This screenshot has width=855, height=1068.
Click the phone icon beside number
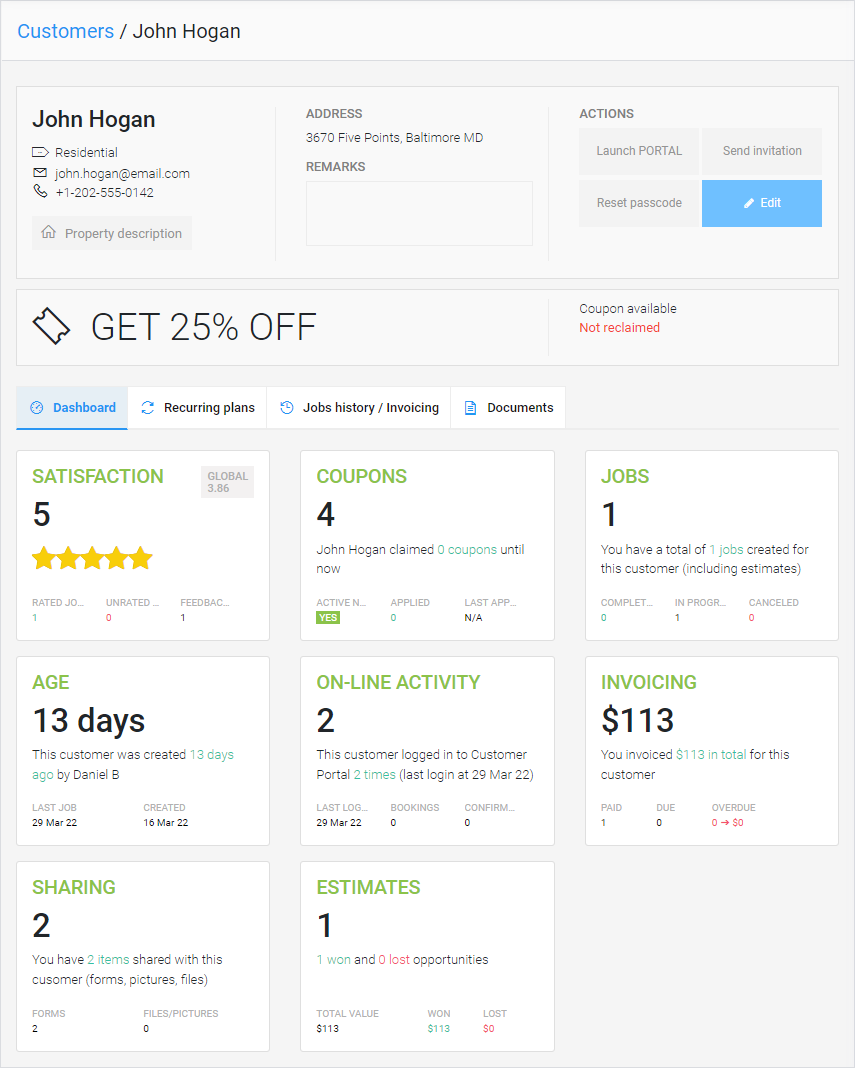click(x=40, y=192)
